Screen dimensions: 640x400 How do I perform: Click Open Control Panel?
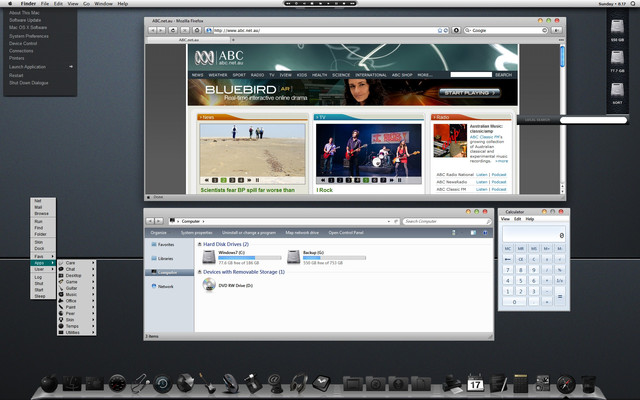(346, 233)
